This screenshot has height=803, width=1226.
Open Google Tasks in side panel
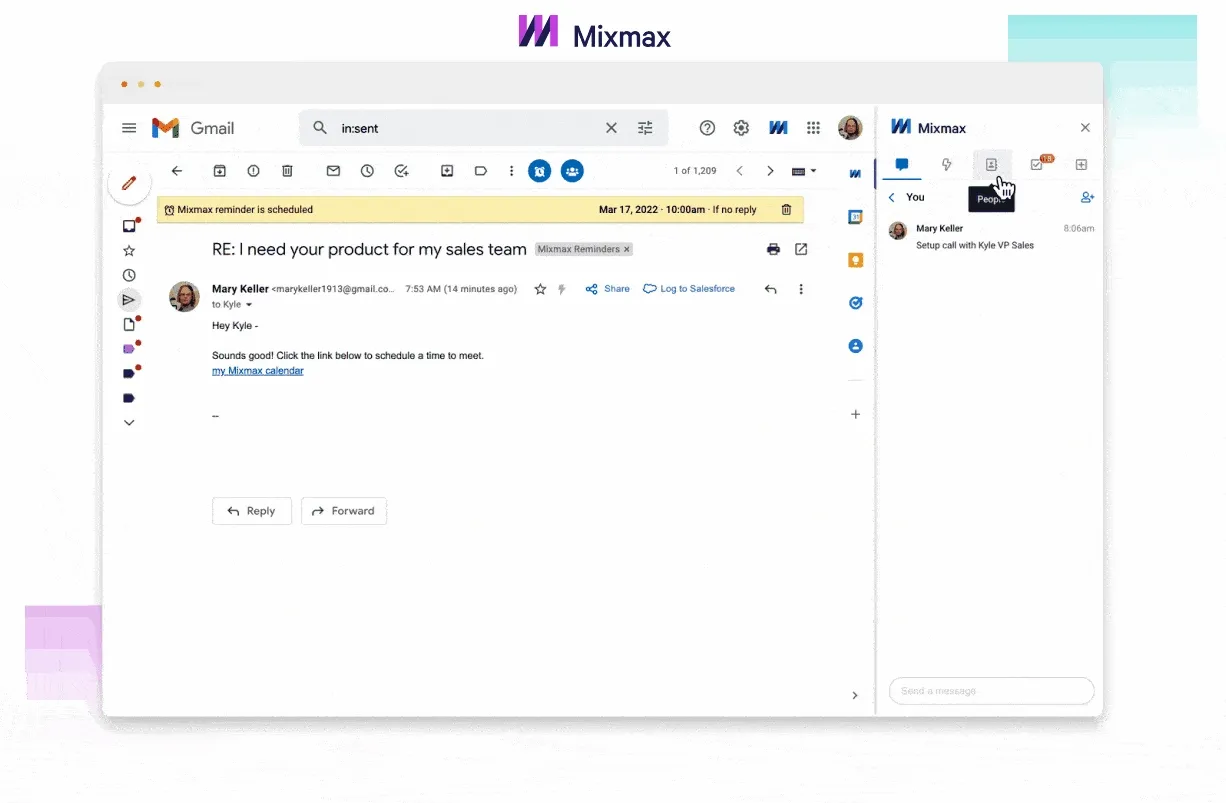click(855, 303)
